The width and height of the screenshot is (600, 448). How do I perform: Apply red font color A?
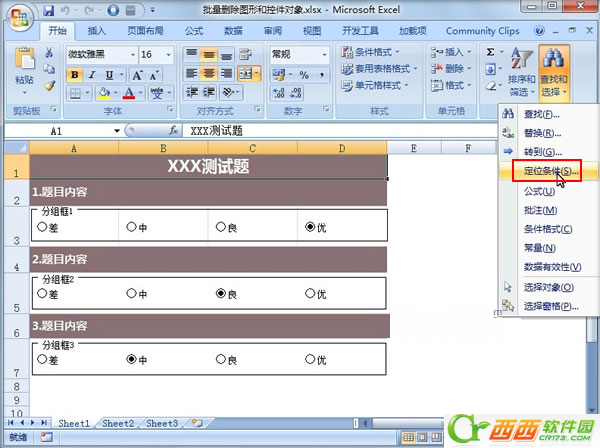pyautogui.click(x=129, y=93)
